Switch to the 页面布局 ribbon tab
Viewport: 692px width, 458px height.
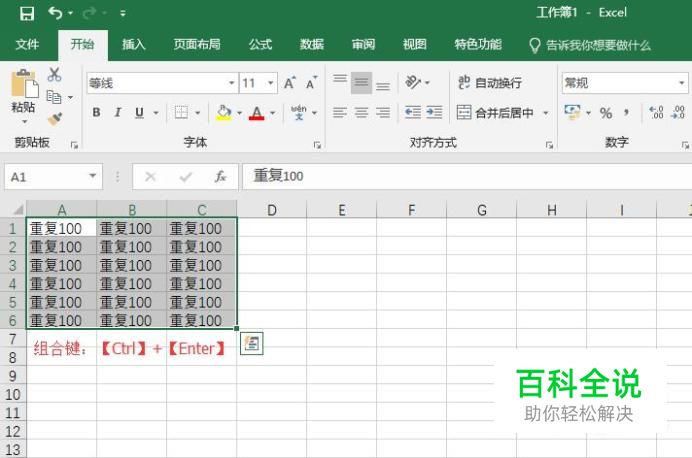tap(197, 44)
